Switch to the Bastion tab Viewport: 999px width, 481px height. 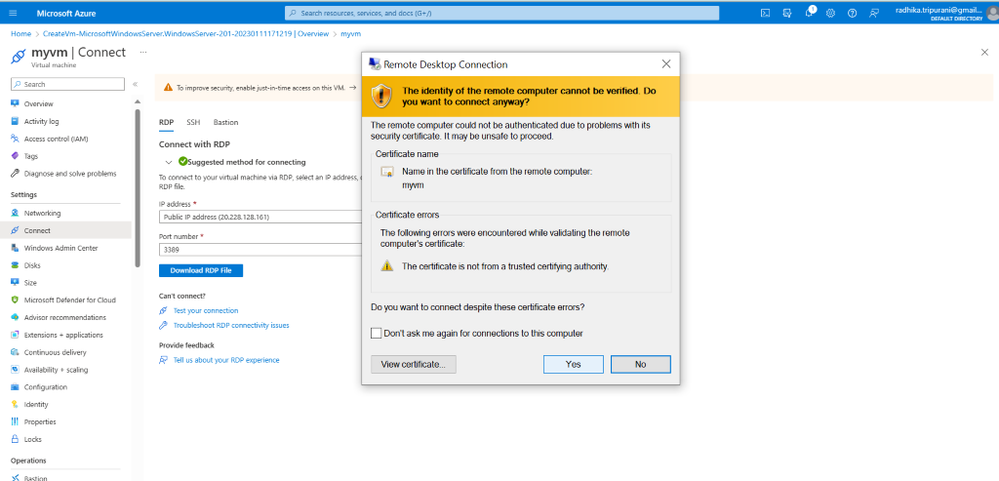(226, 122)
